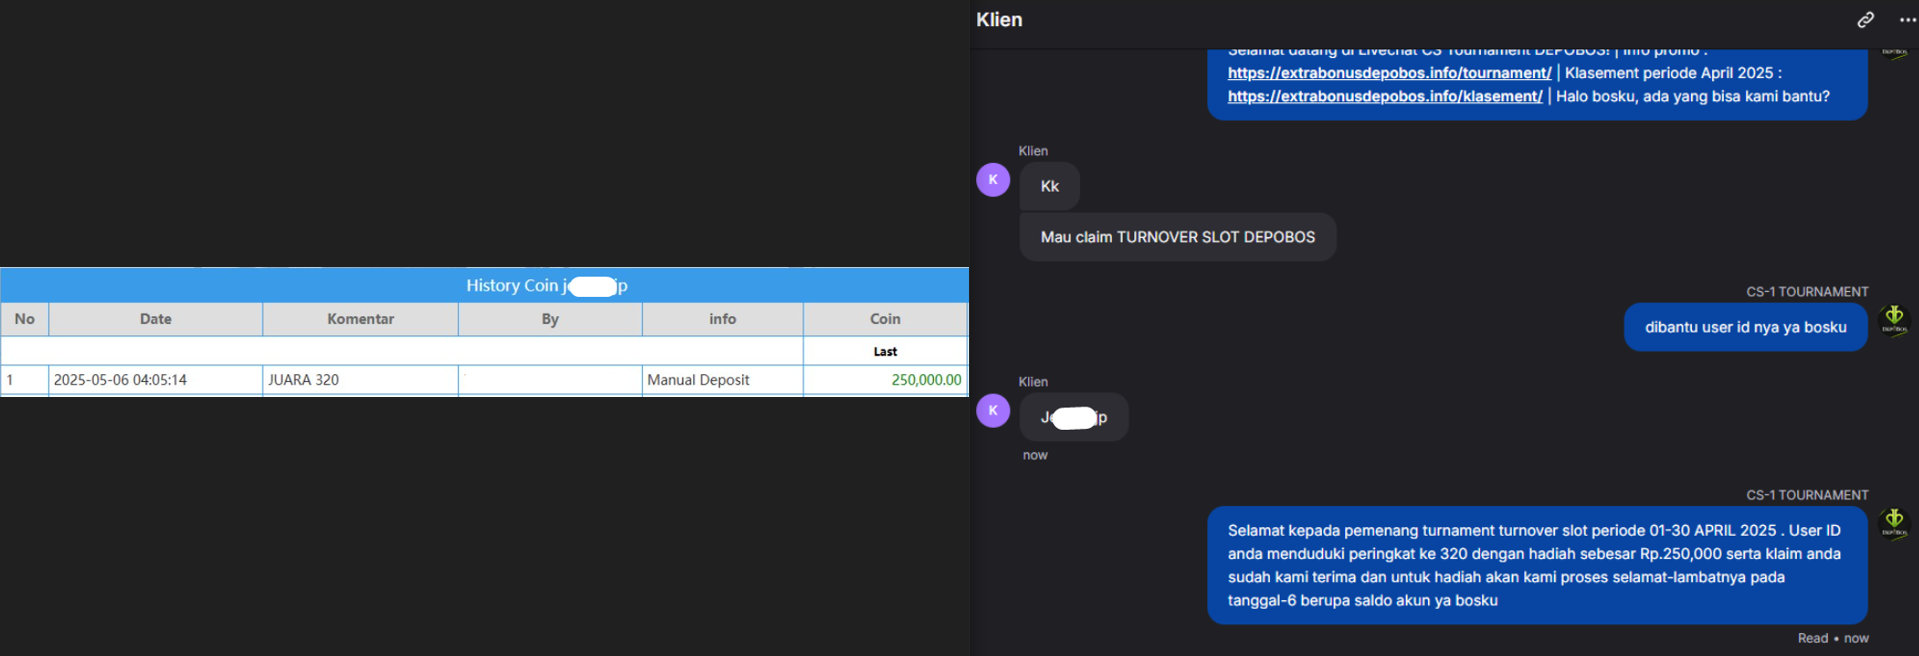Click the 'No' column header
Image resolution: width=1919 pixels, height=656 pixels.
(x=25, y=319)
